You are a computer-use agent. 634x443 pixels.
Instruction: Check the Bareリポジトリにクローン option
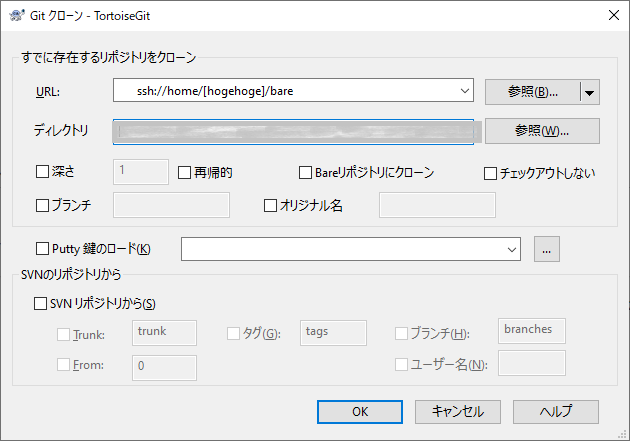306,172
